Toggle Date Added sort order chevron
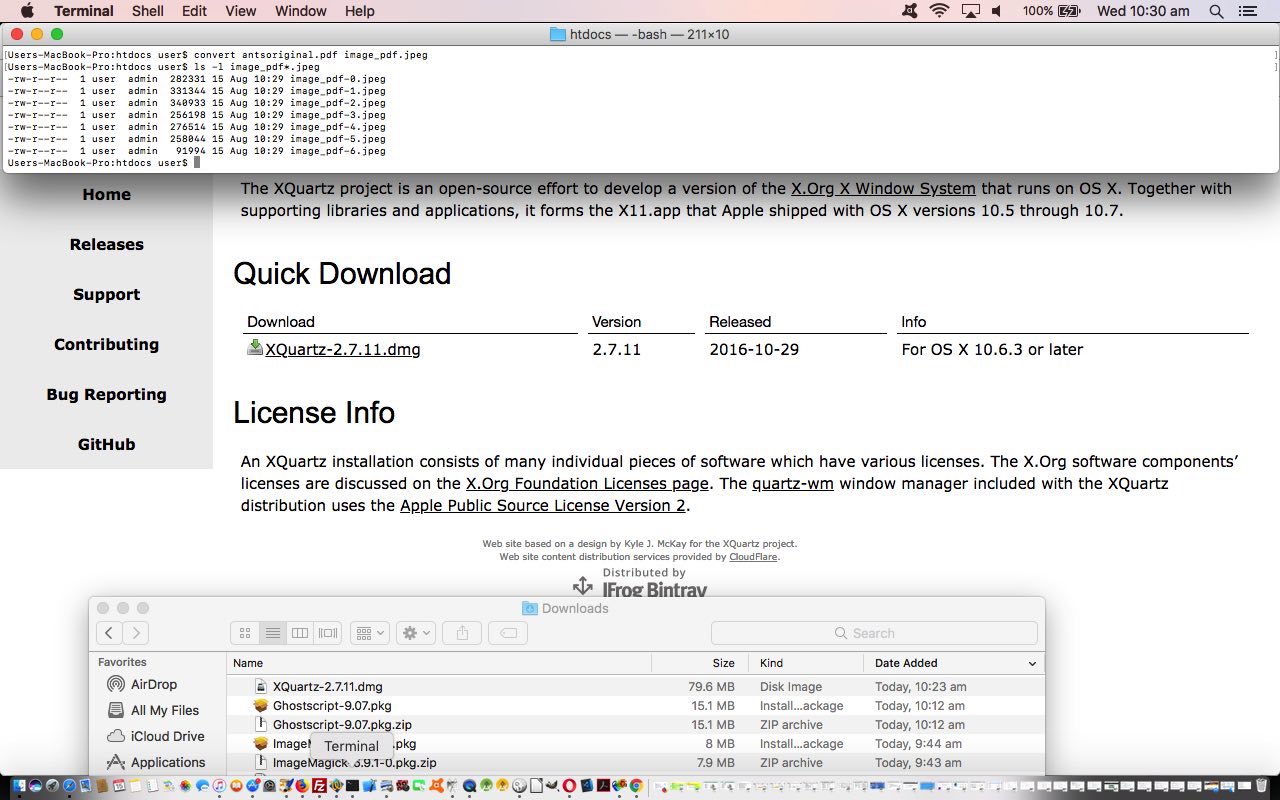Screen dimensions: 1280x800 [x=1032, y=663]
